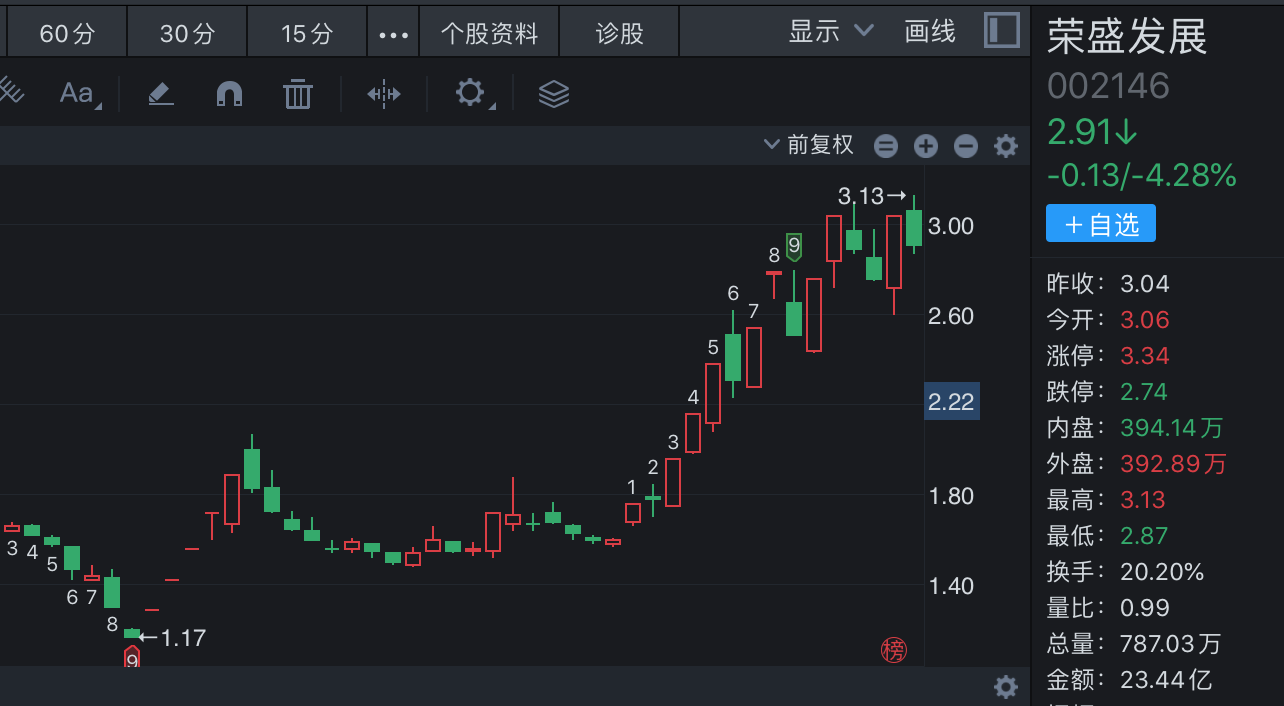Select the text annotation (Aa) tool
1284x706 pixels.
(x=78, y=94)
